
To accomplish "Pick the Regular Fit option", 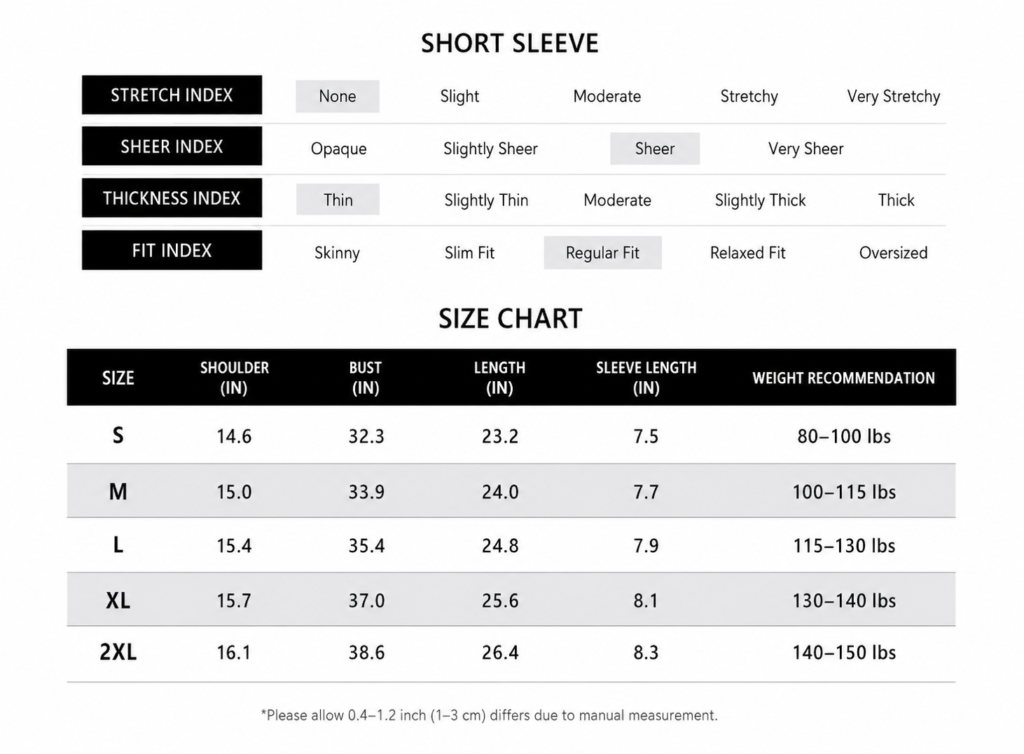I will tap(602, 253).
